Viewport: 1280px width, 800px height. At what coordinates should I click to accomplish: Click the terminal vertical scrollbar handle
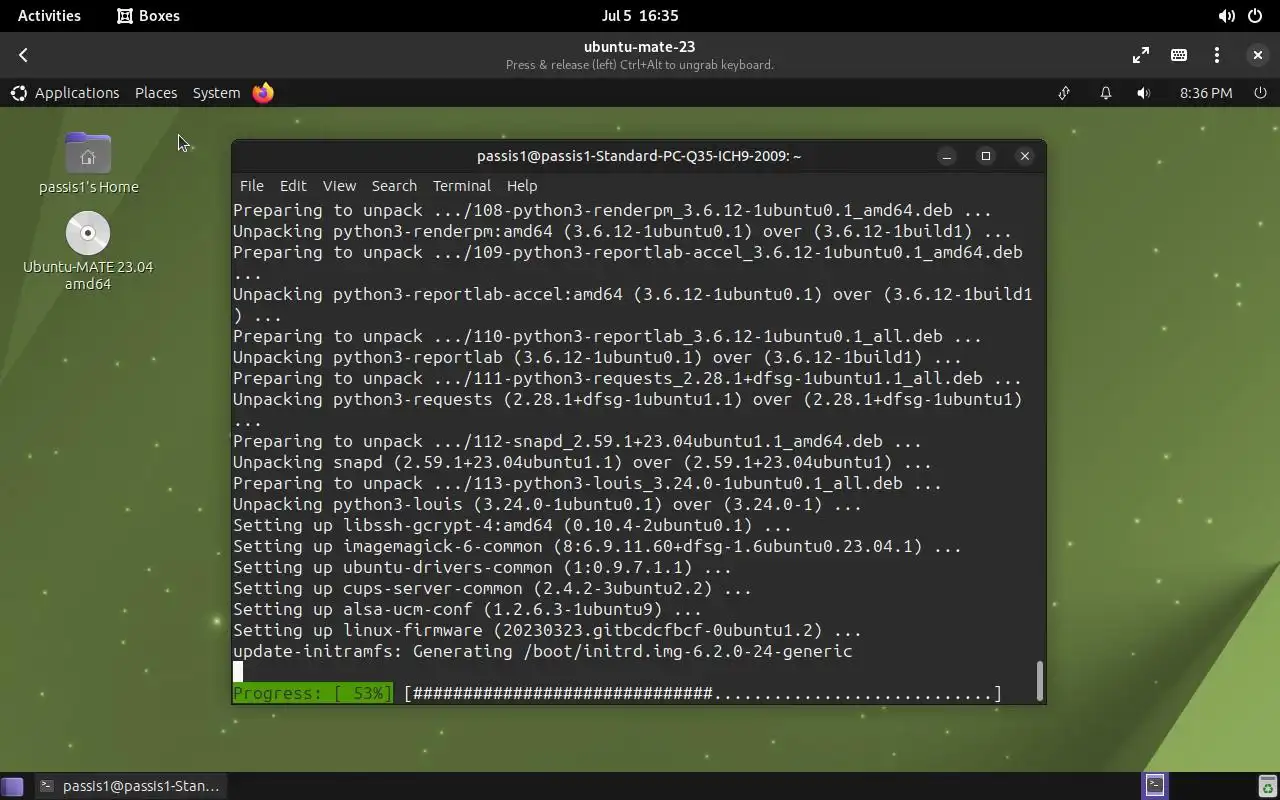click(1040, 680)
